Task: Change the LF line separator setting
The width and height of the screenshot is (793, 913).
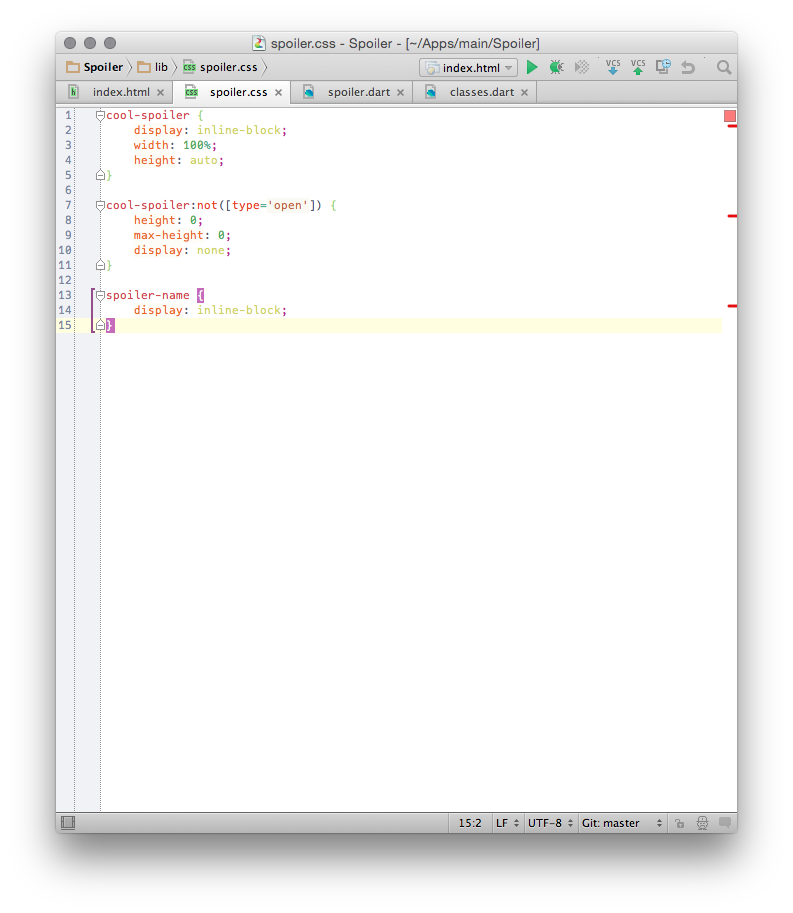Action: [x=507, y=823]
